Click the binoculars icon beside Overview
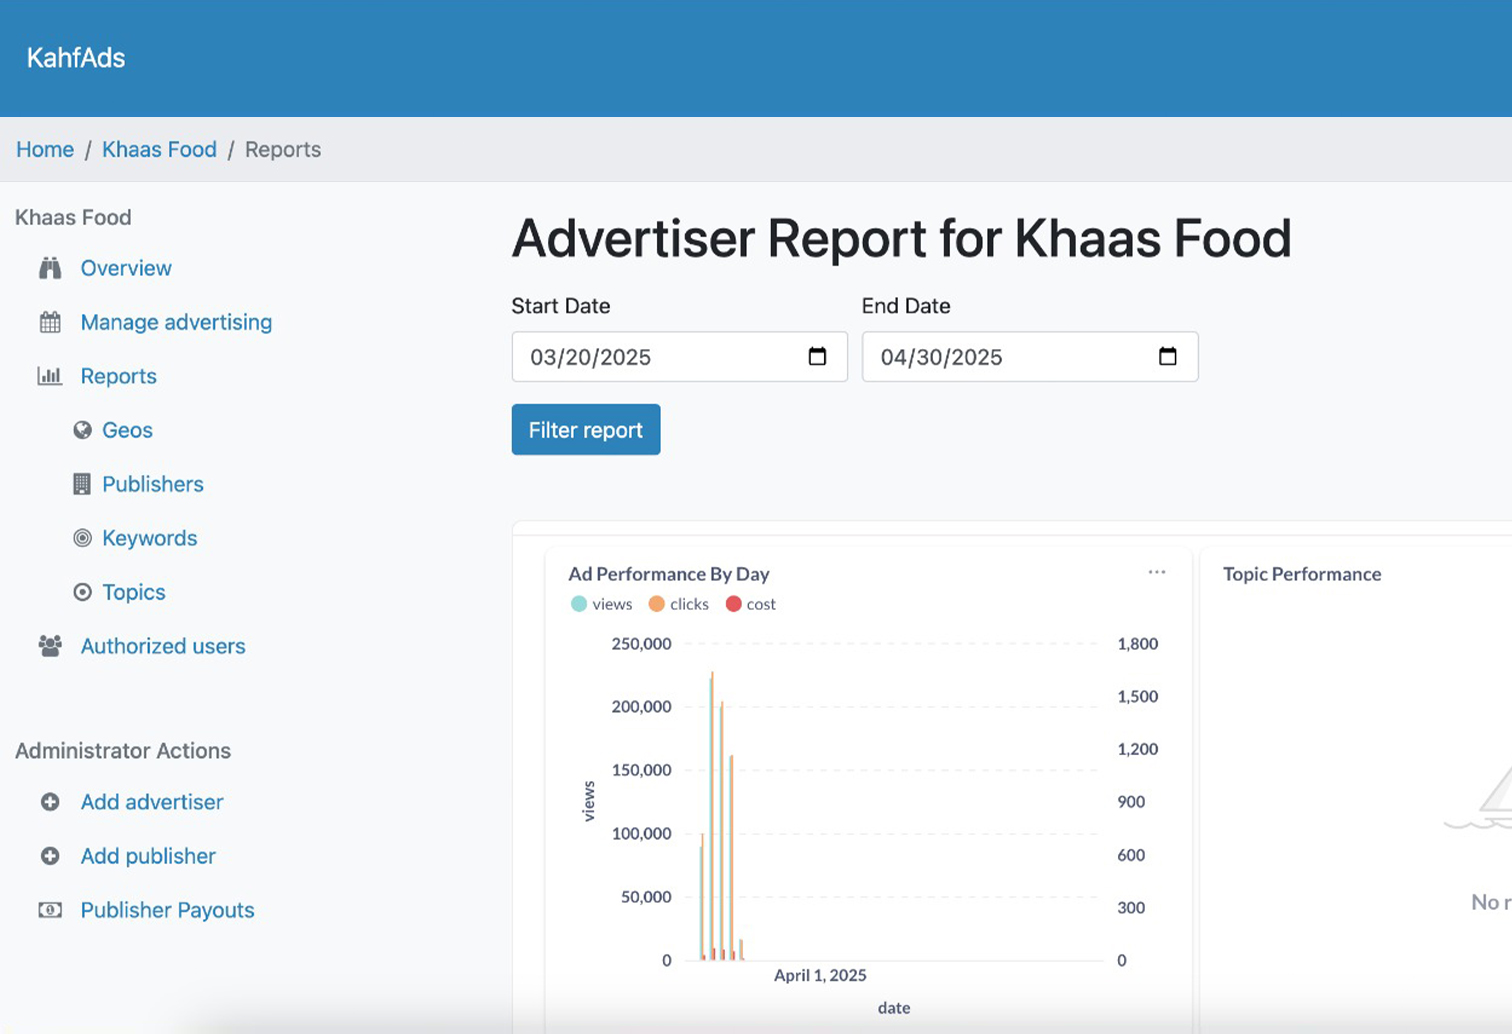The width and height of the screenshot is (1512, 1034). (50, 268)
